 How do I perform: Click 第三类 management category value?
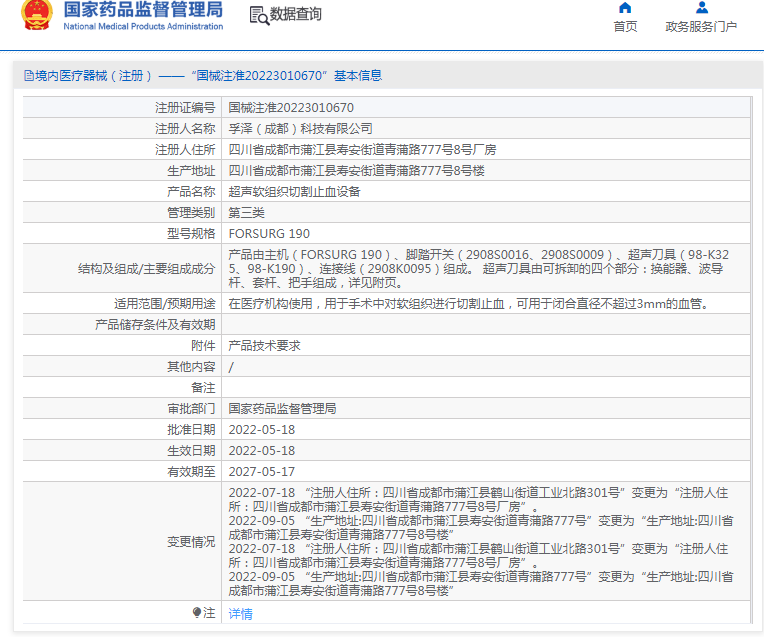[247, 212]
